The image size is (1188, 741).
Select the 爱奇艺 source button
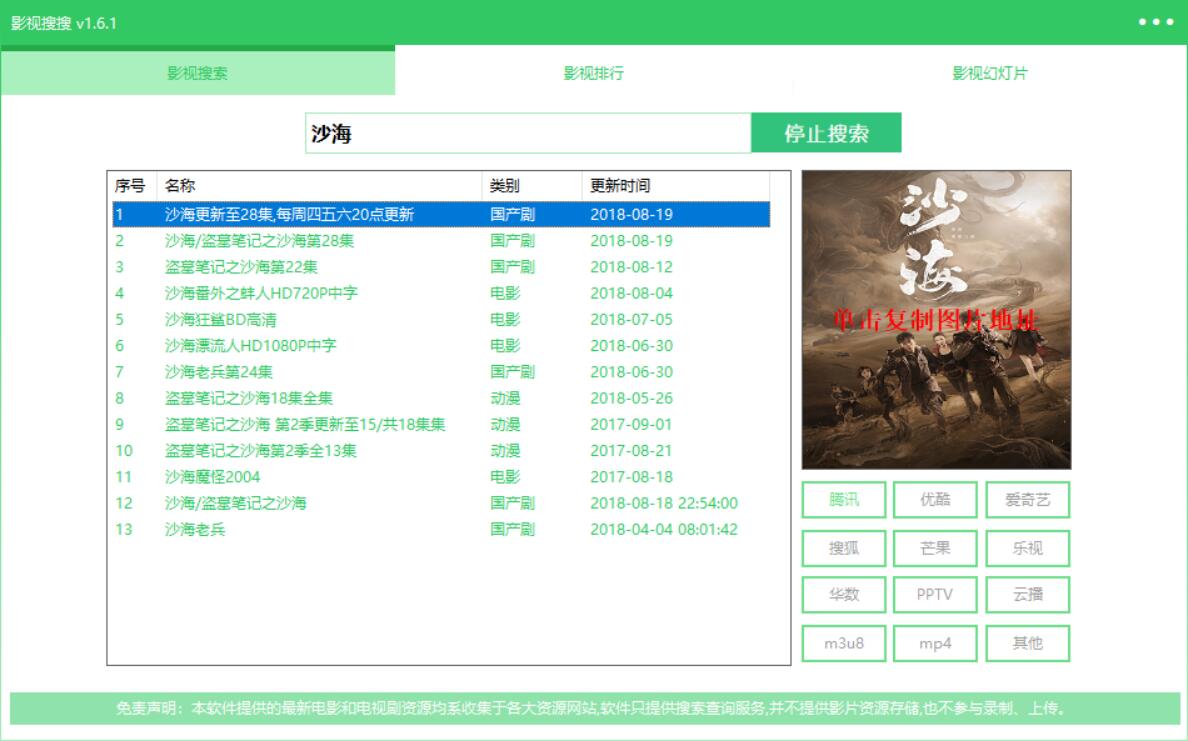1027,500
